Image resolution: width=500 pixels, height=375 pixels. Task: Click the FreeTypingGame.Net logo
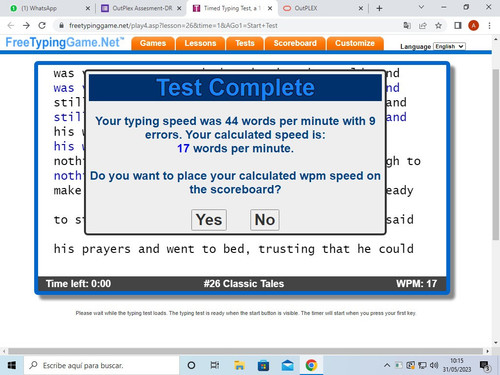pyautogui.click(x=65, y=43)
